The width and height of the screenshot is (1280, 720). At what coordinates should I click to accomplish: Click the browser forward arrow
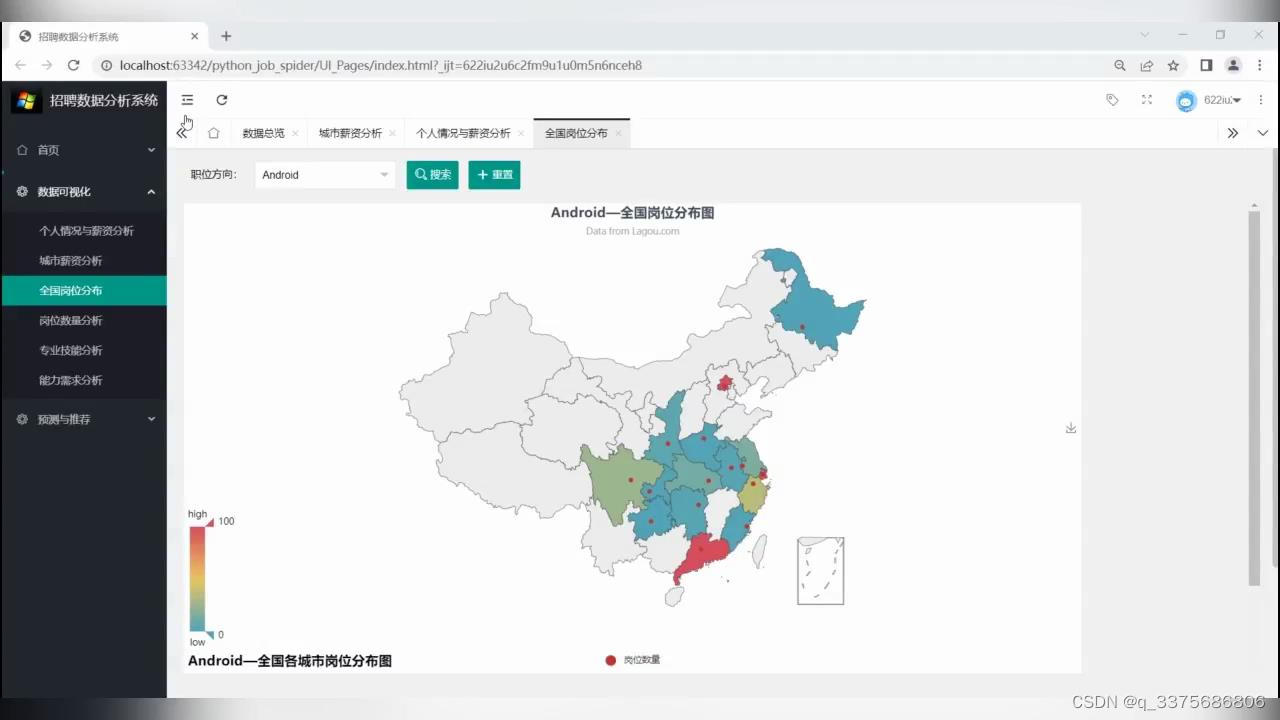tap(46, 65)
